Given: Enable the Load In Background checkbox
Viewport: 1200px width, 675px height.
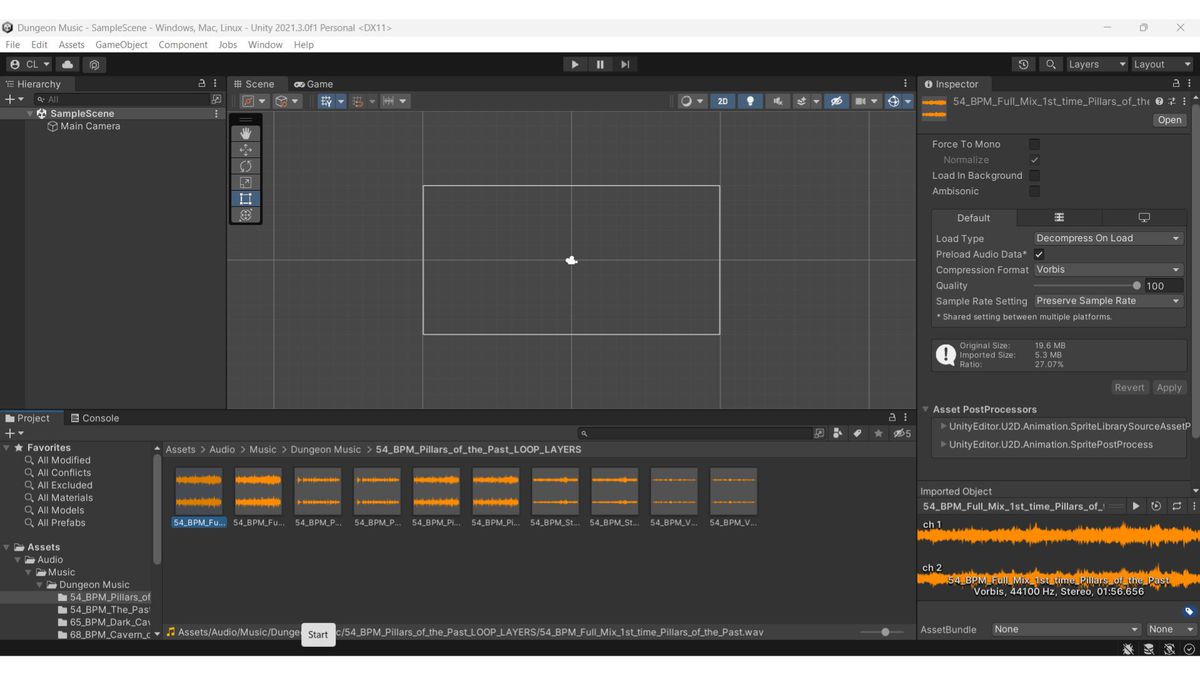Looking at the screenshot, I should click(1034, 175).
